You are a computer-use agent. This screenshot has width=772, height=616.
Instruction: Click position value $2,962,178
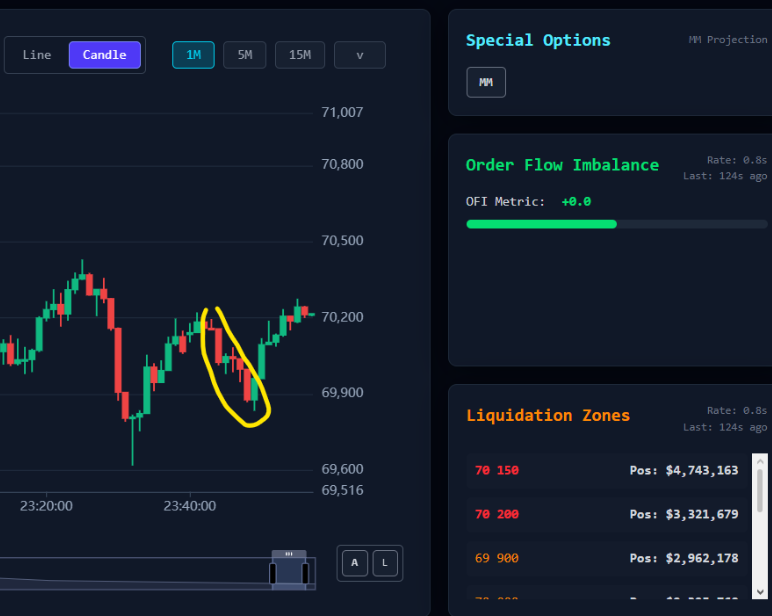[x=702, y=558]
